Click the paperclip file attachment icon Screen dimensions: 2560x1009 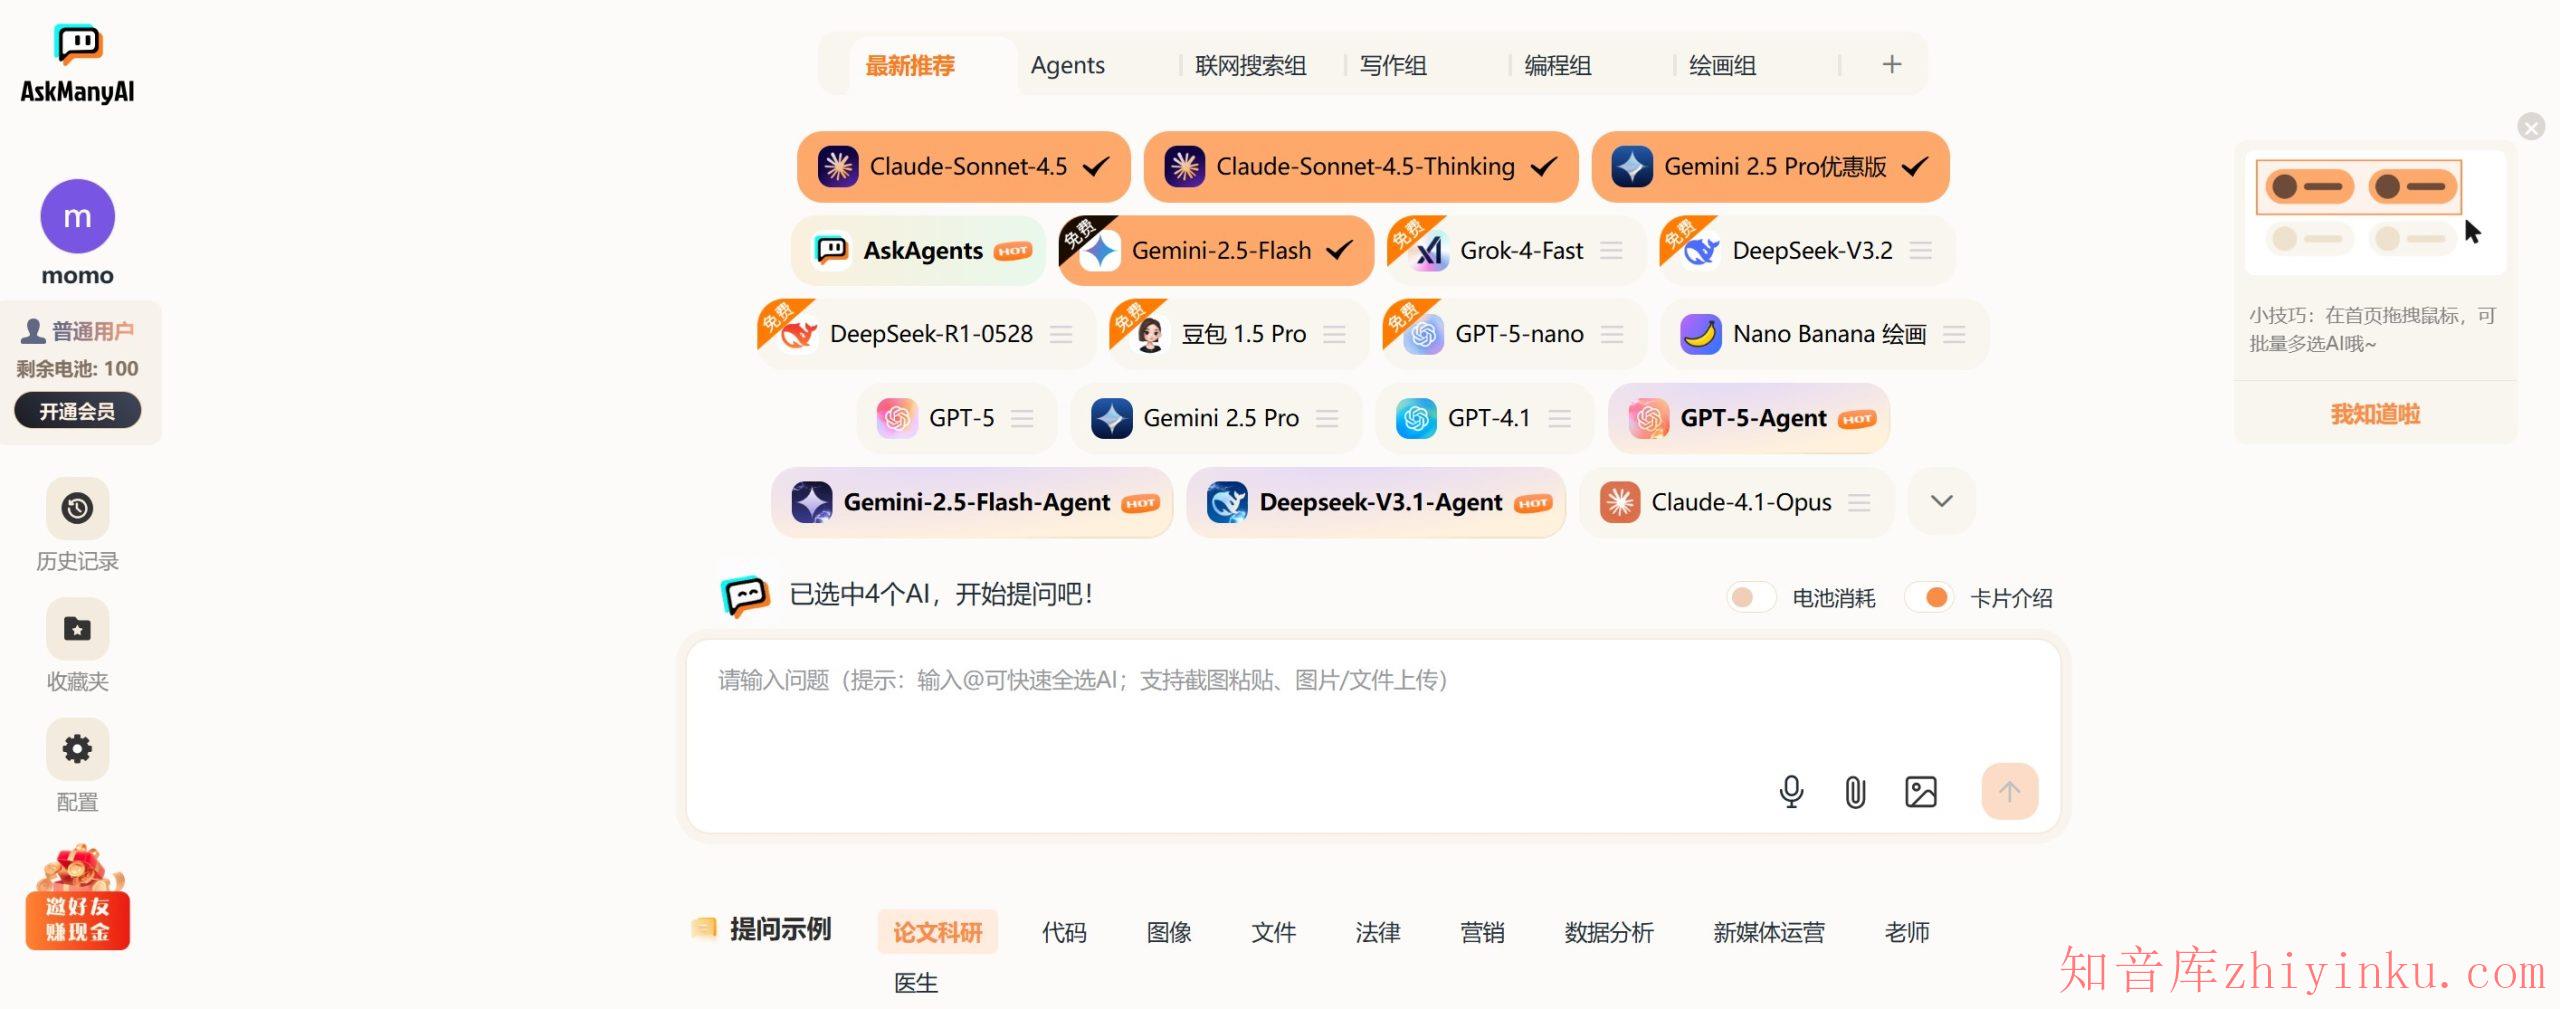(x=1855, y=792)
